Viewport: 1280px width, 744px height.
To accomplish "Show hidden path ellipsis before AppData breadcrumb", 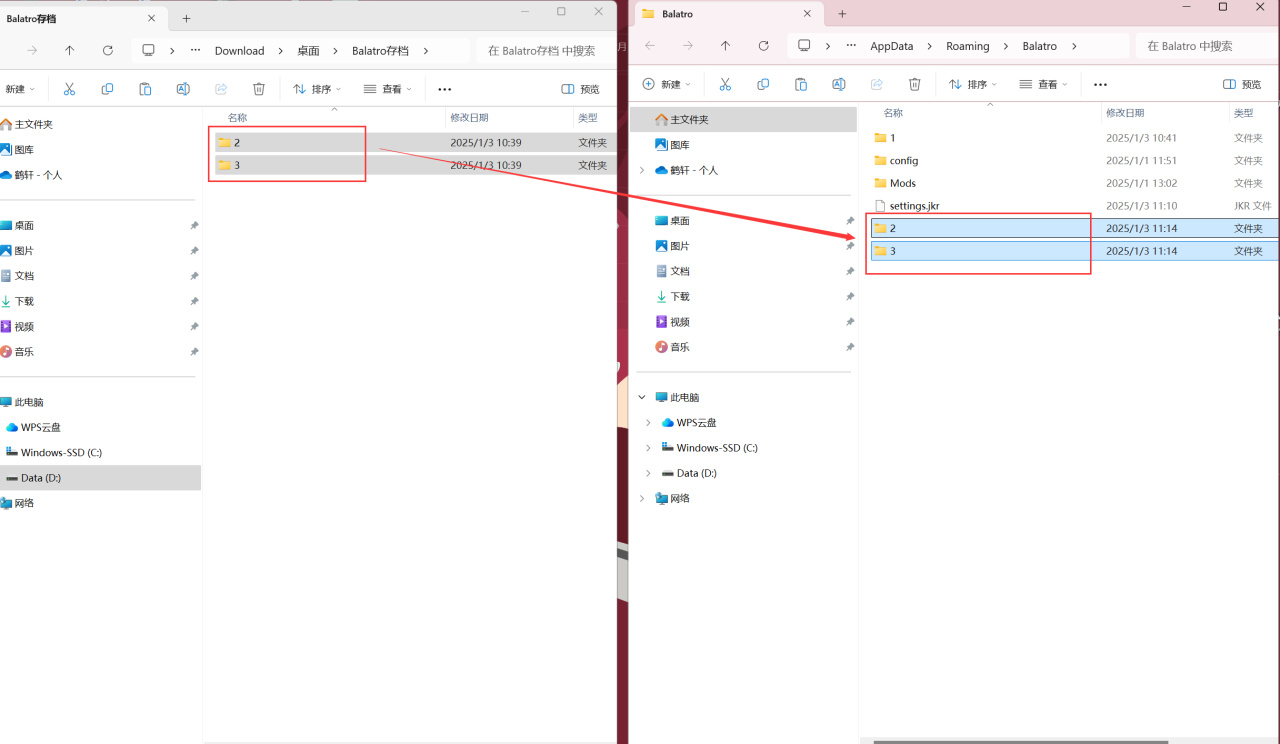I will [x=851, y=46].
